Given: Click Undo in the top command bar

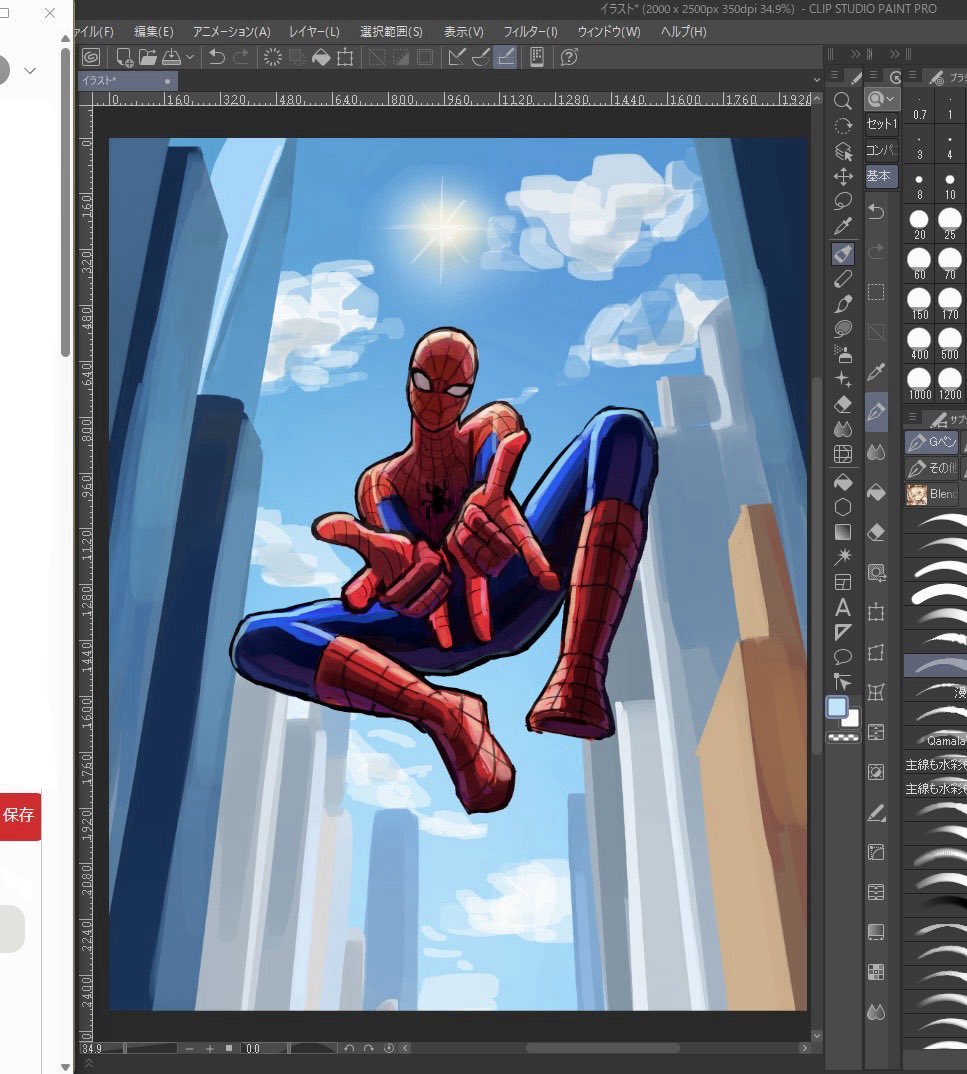Looking at the screenshot, I should (x=216, y=57).
